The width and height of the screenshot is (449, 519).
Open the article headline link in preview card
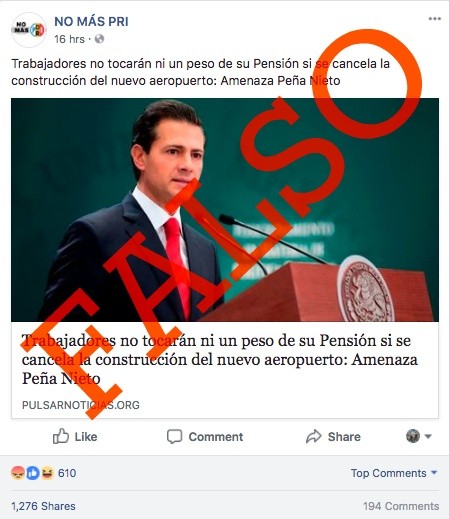(x=220, y=359)
